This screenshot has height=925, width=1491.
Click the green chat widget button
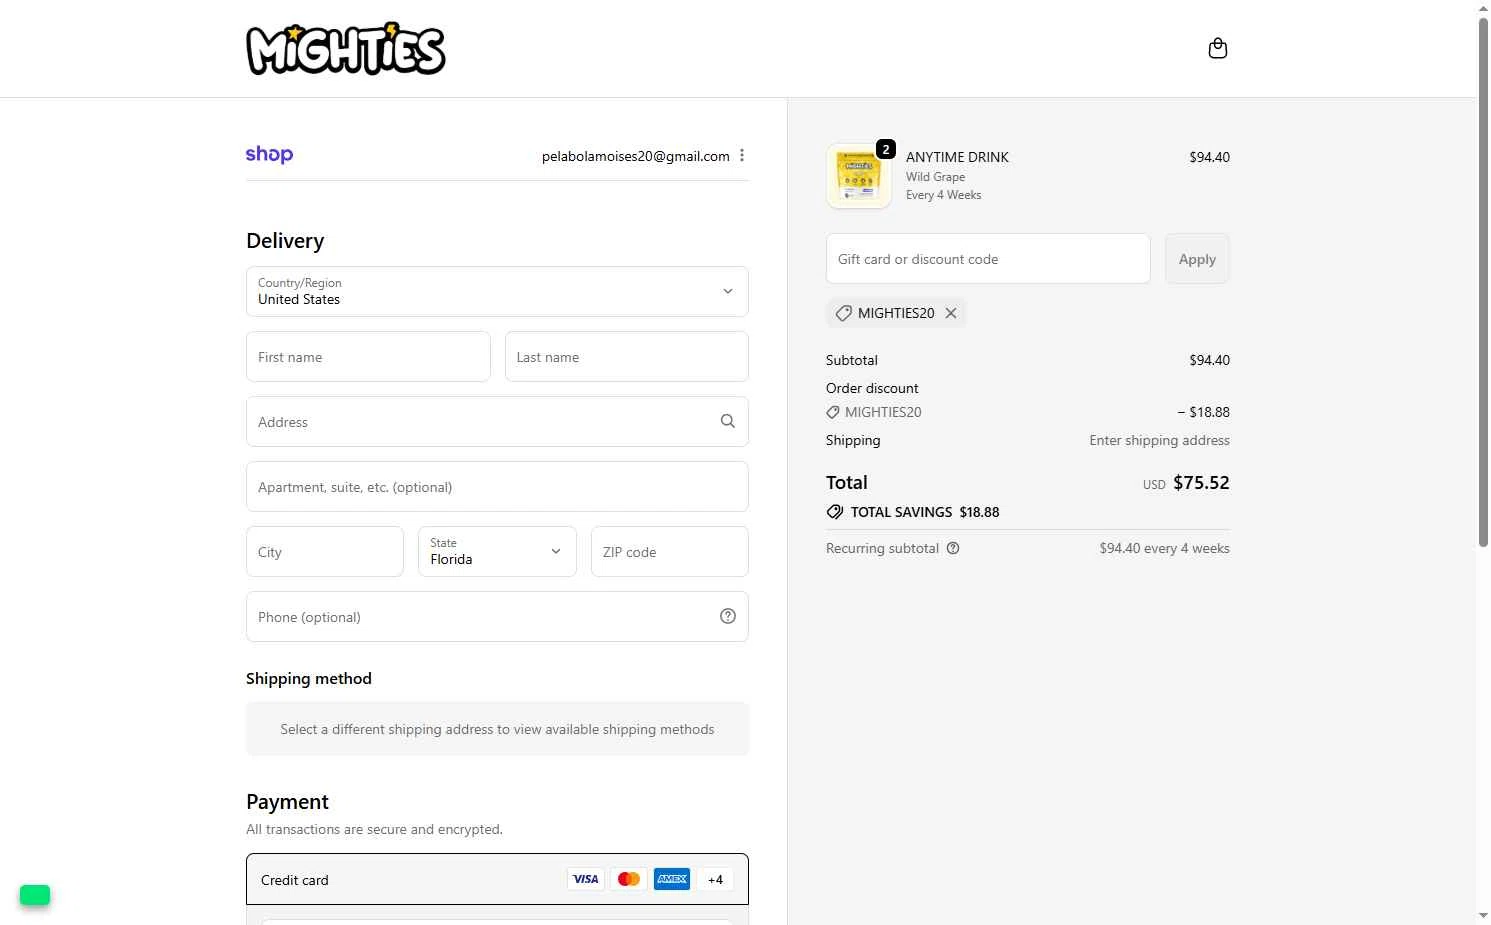point(35,895)
